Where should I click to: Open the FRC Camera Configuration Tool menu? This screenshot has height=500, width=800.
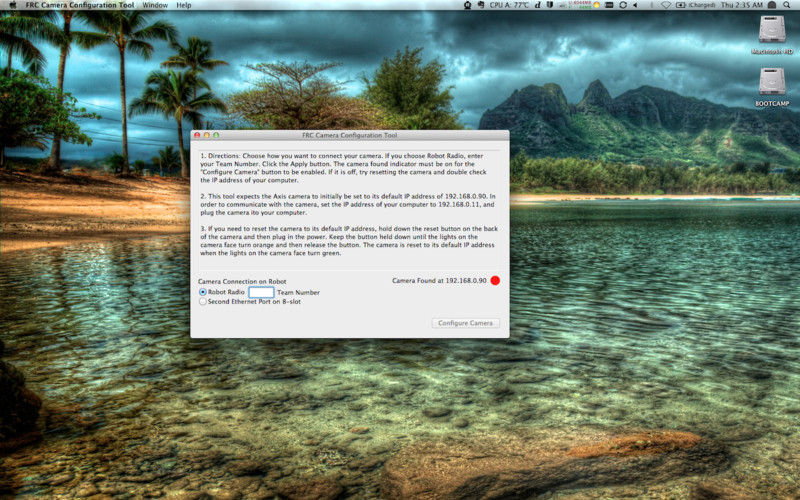pos(80,5)
